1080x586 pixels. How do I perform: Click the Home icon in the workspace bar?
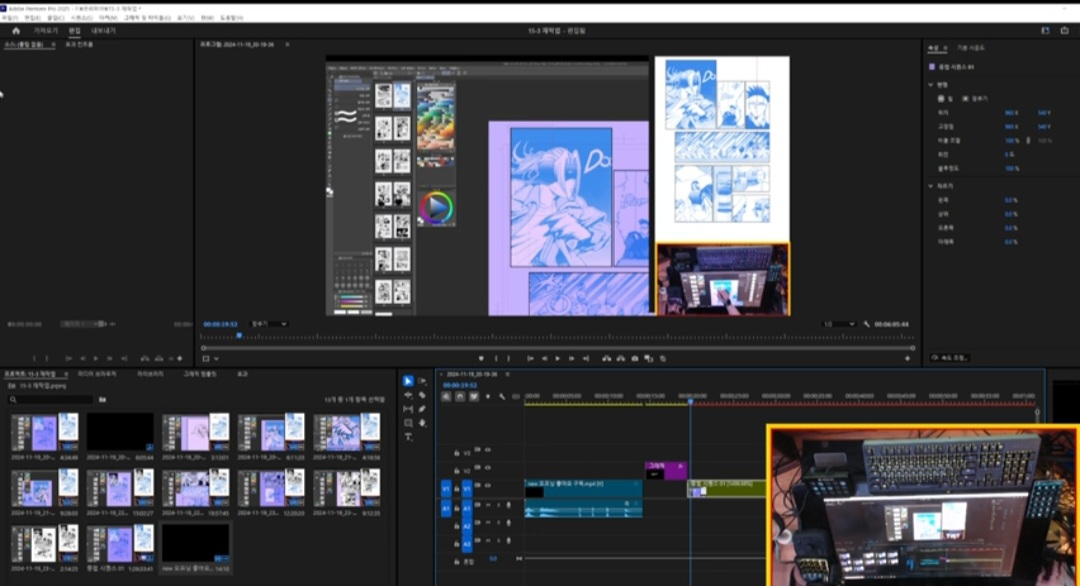pos(16,31)
